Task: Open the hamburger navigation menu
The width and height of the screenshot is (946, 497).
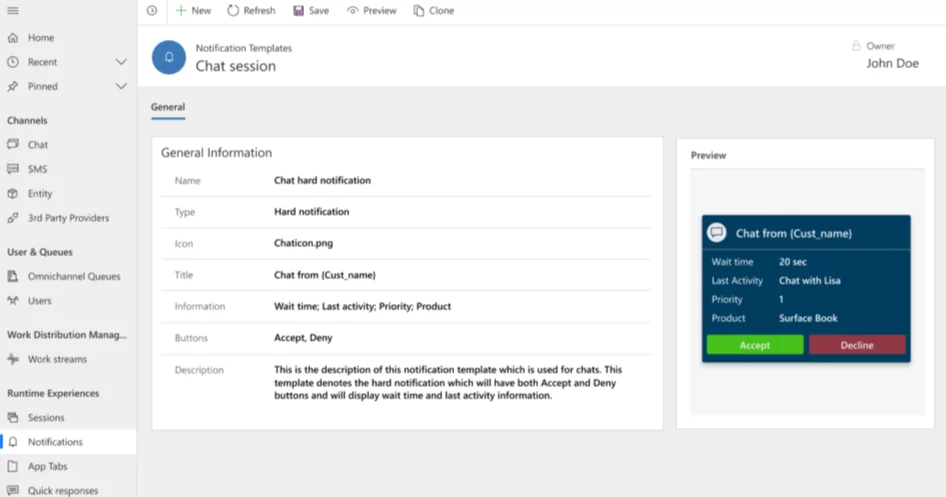Action: (13, 10)
